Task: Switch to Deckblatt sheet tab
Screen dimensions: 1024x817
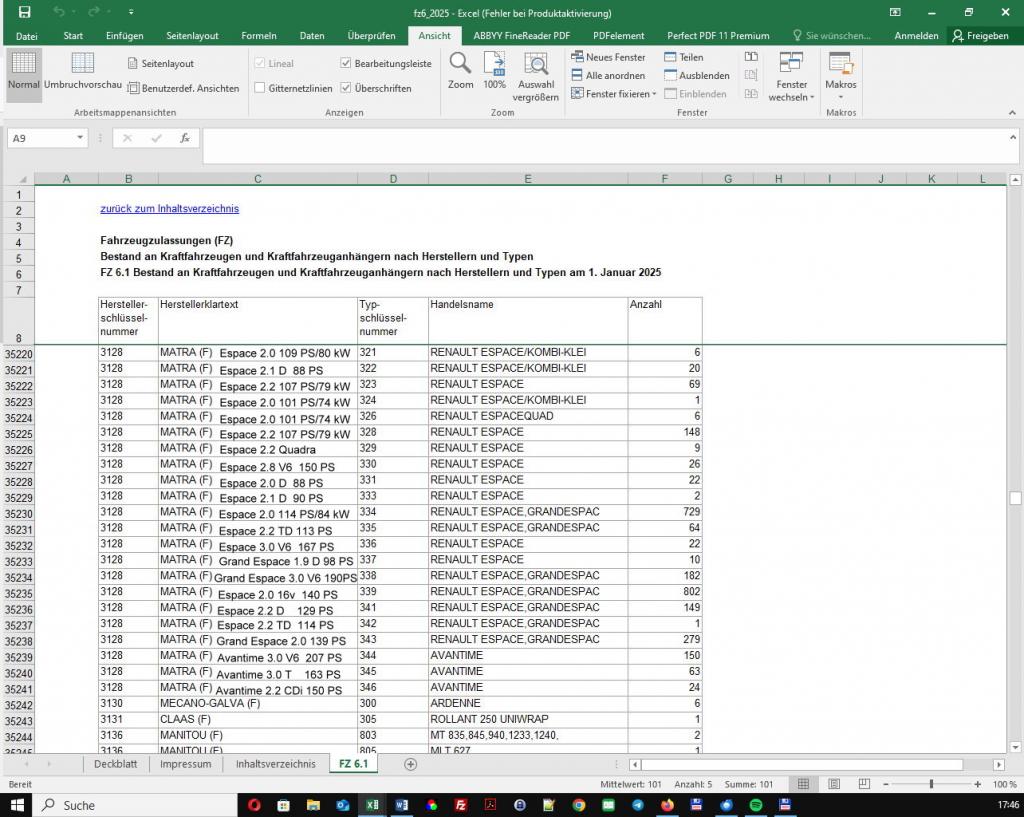Action: (x=116, y=764)
